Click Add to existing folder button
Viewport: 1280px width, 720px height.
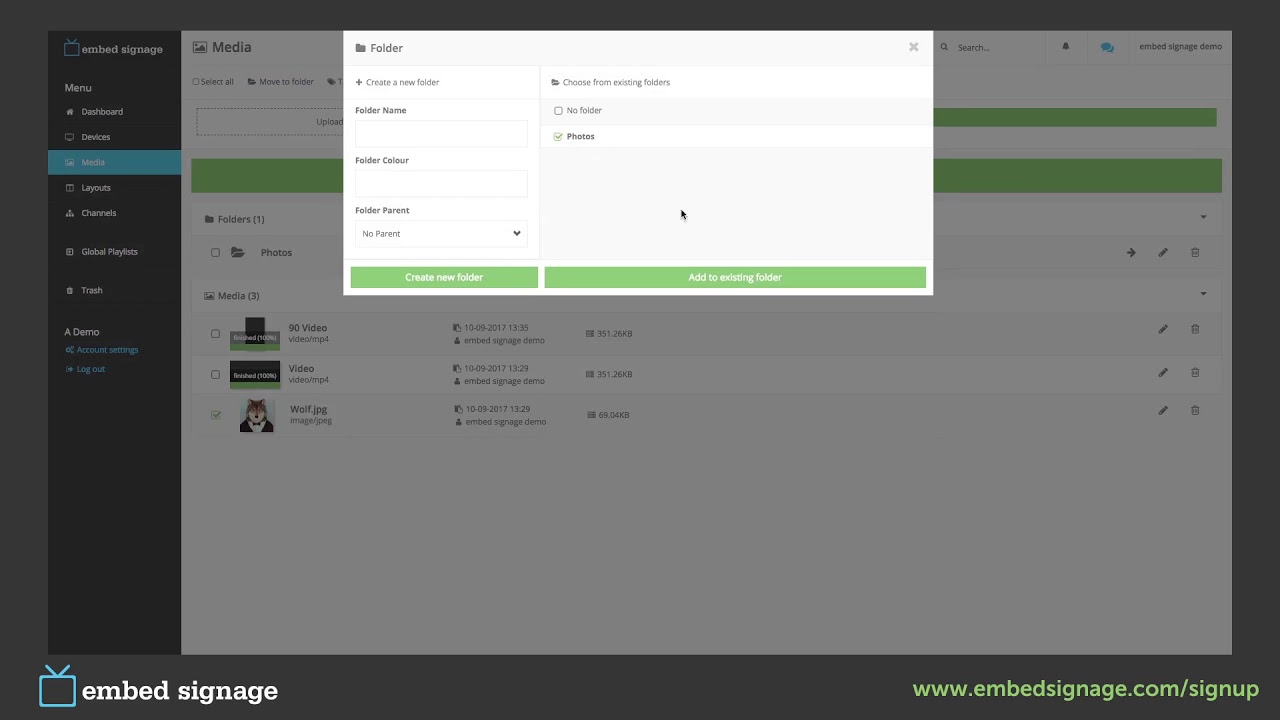point(735,277)
